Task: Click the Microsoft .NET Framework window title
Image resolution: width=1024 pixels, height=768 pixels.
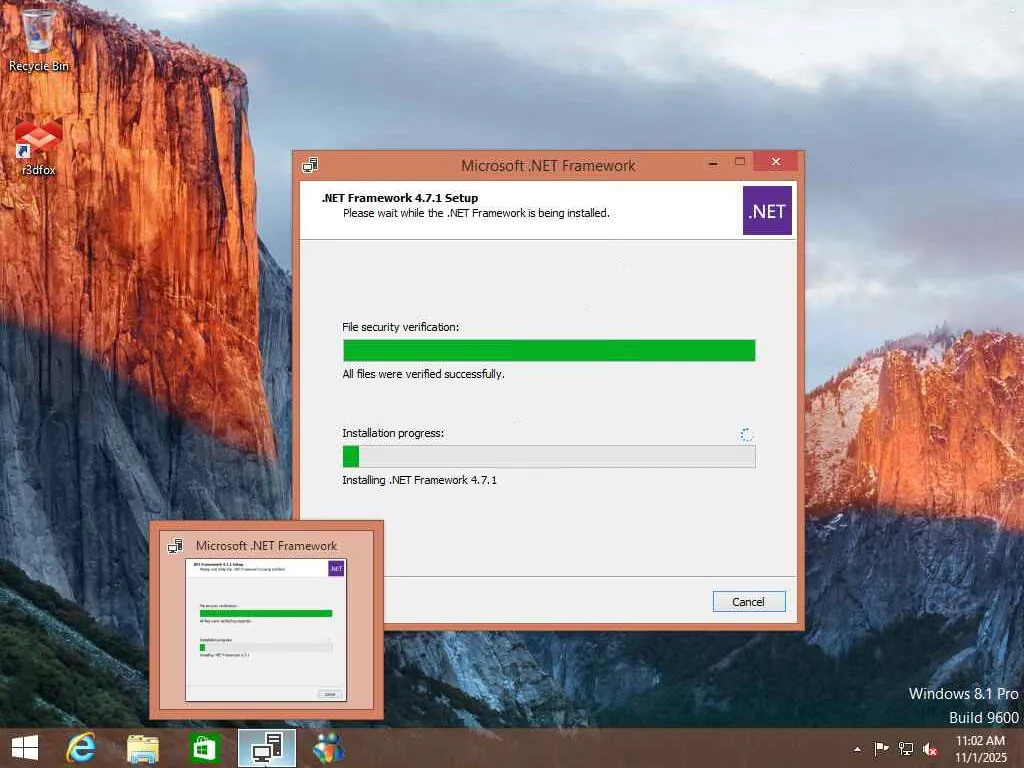Action: pos(548,166)
